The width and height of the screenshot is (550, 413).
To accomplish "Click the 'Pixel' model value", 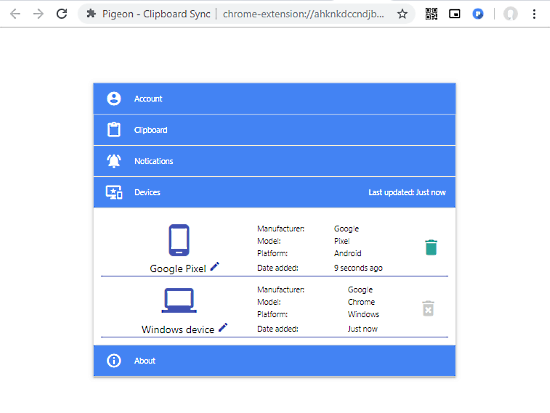I will click(342, 241).
